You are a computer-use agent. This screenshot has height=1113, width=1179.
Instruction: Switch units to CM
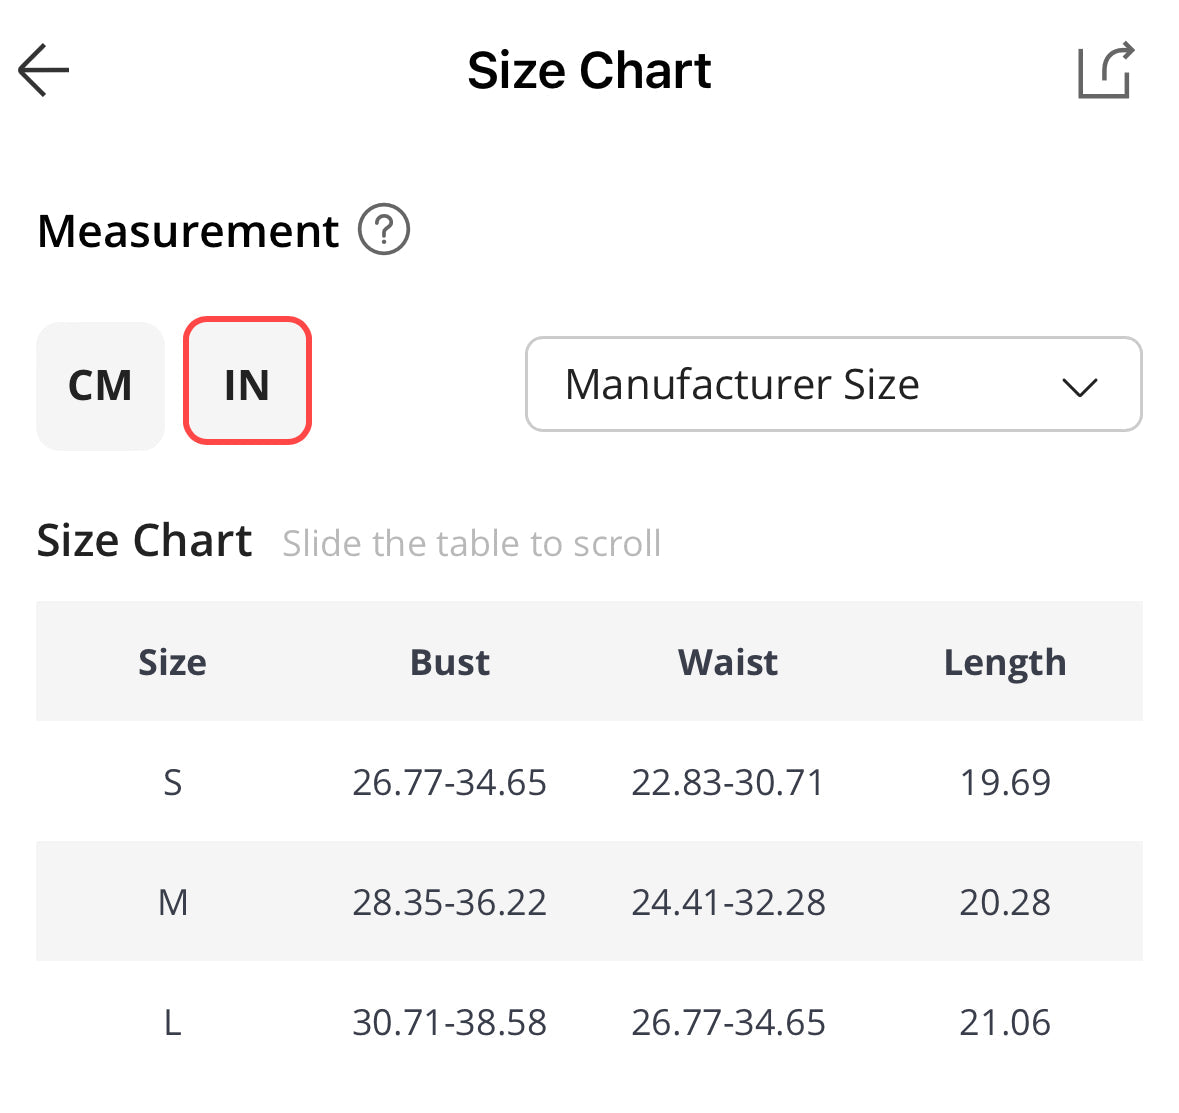100,386
